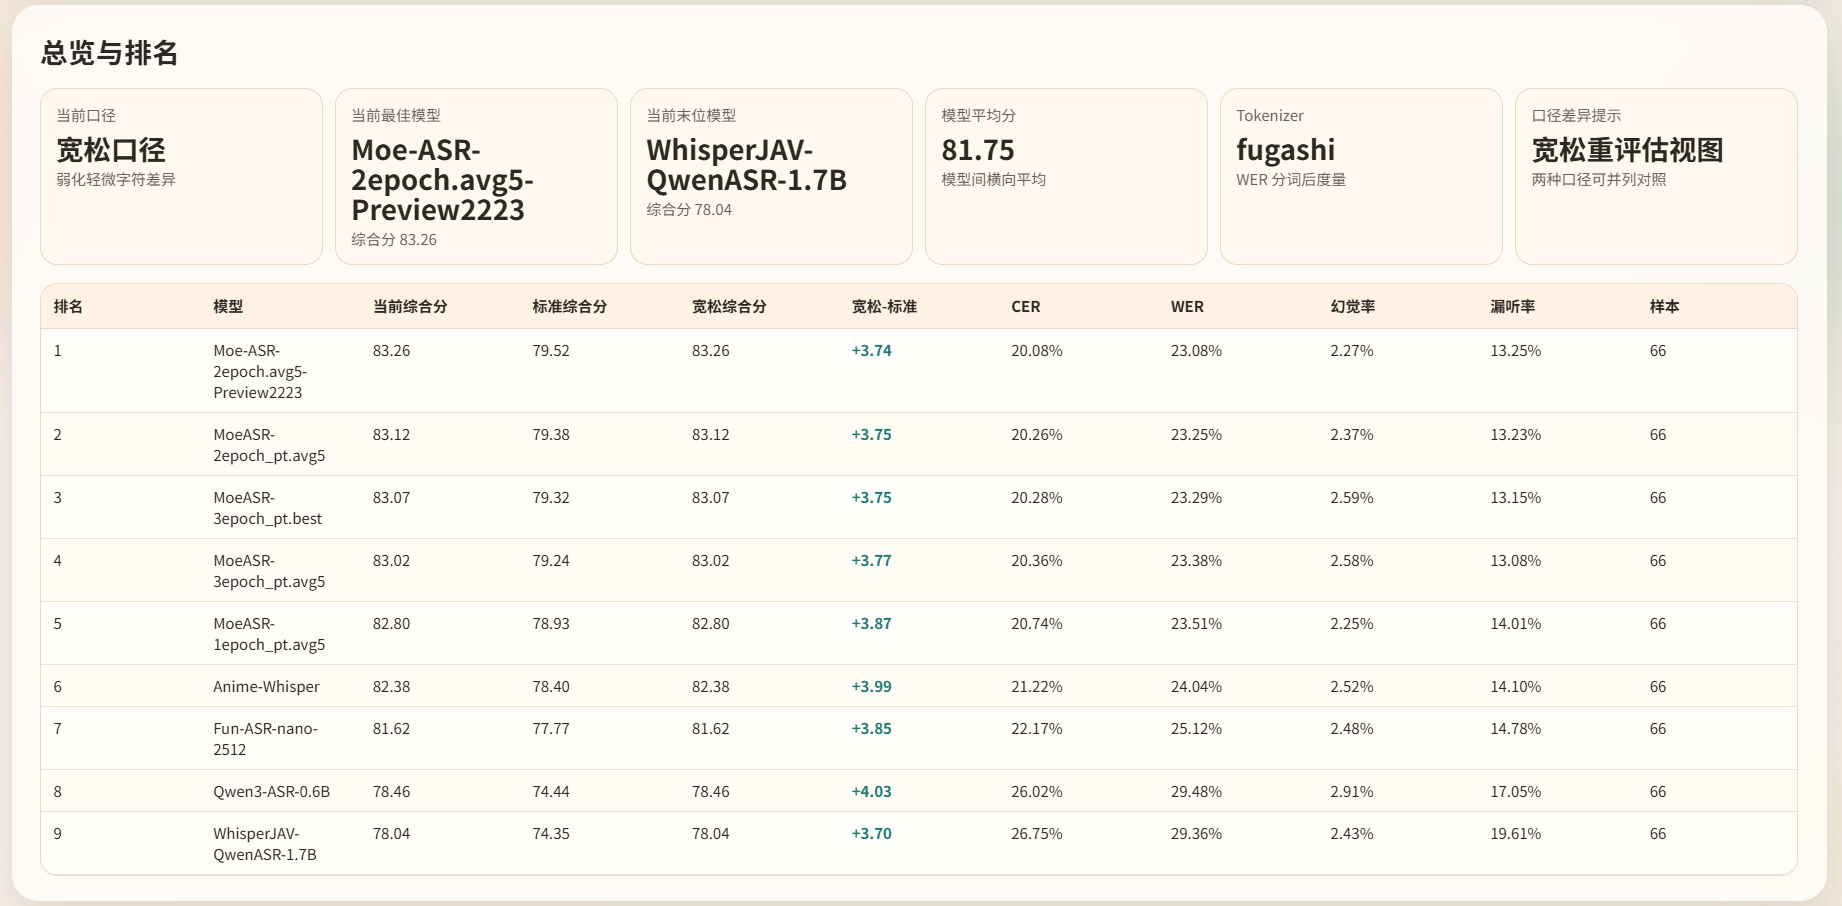The image size is (1842, 906).
Task: Sort by the 标准综合分 column header
Action: [x=570, y=306]
